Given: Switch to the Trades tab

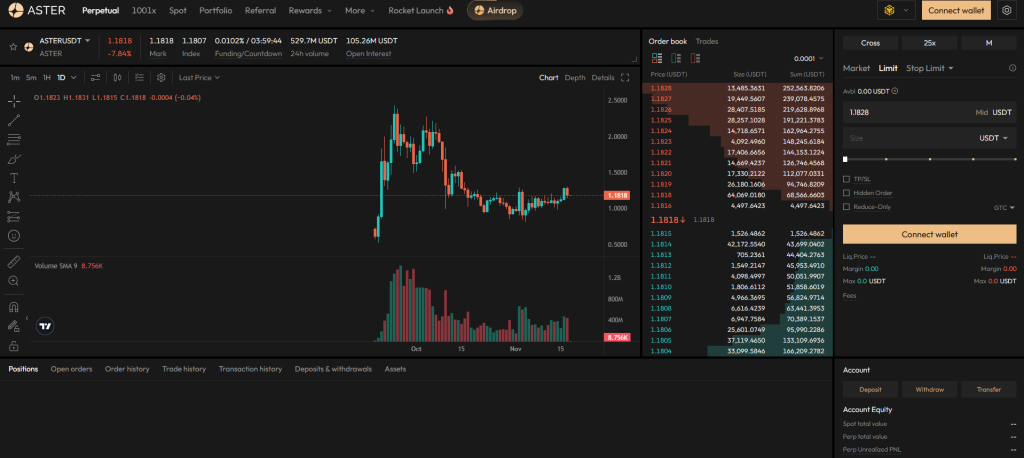Looking at the screenshot, I should tap(706, 41).
